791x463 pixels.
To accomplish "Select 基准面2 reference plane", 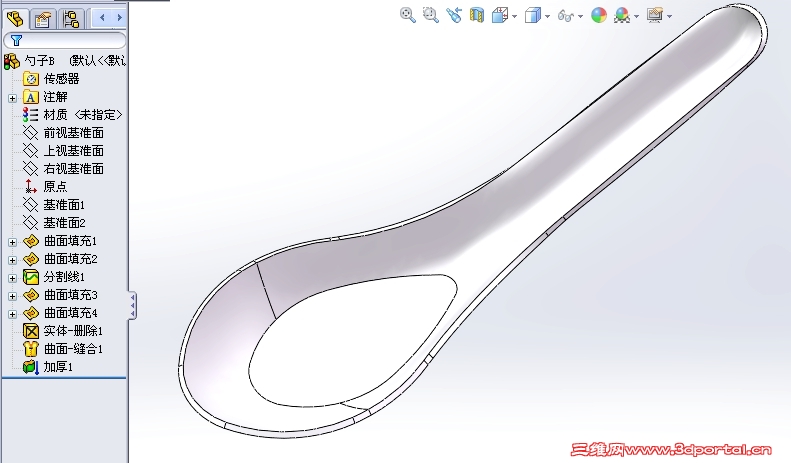I will point(64,223).
